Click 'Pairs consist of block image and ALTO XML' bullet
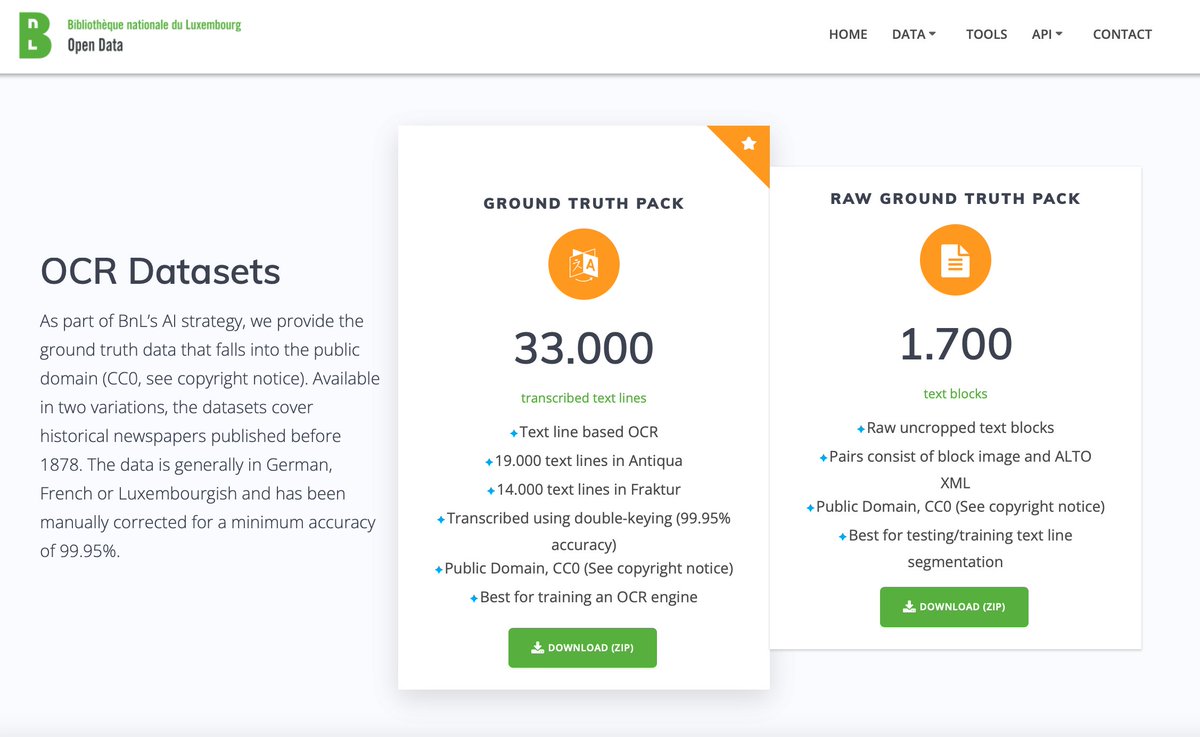Viewport: 1200px width, 737px height. (x=955, y=469)
